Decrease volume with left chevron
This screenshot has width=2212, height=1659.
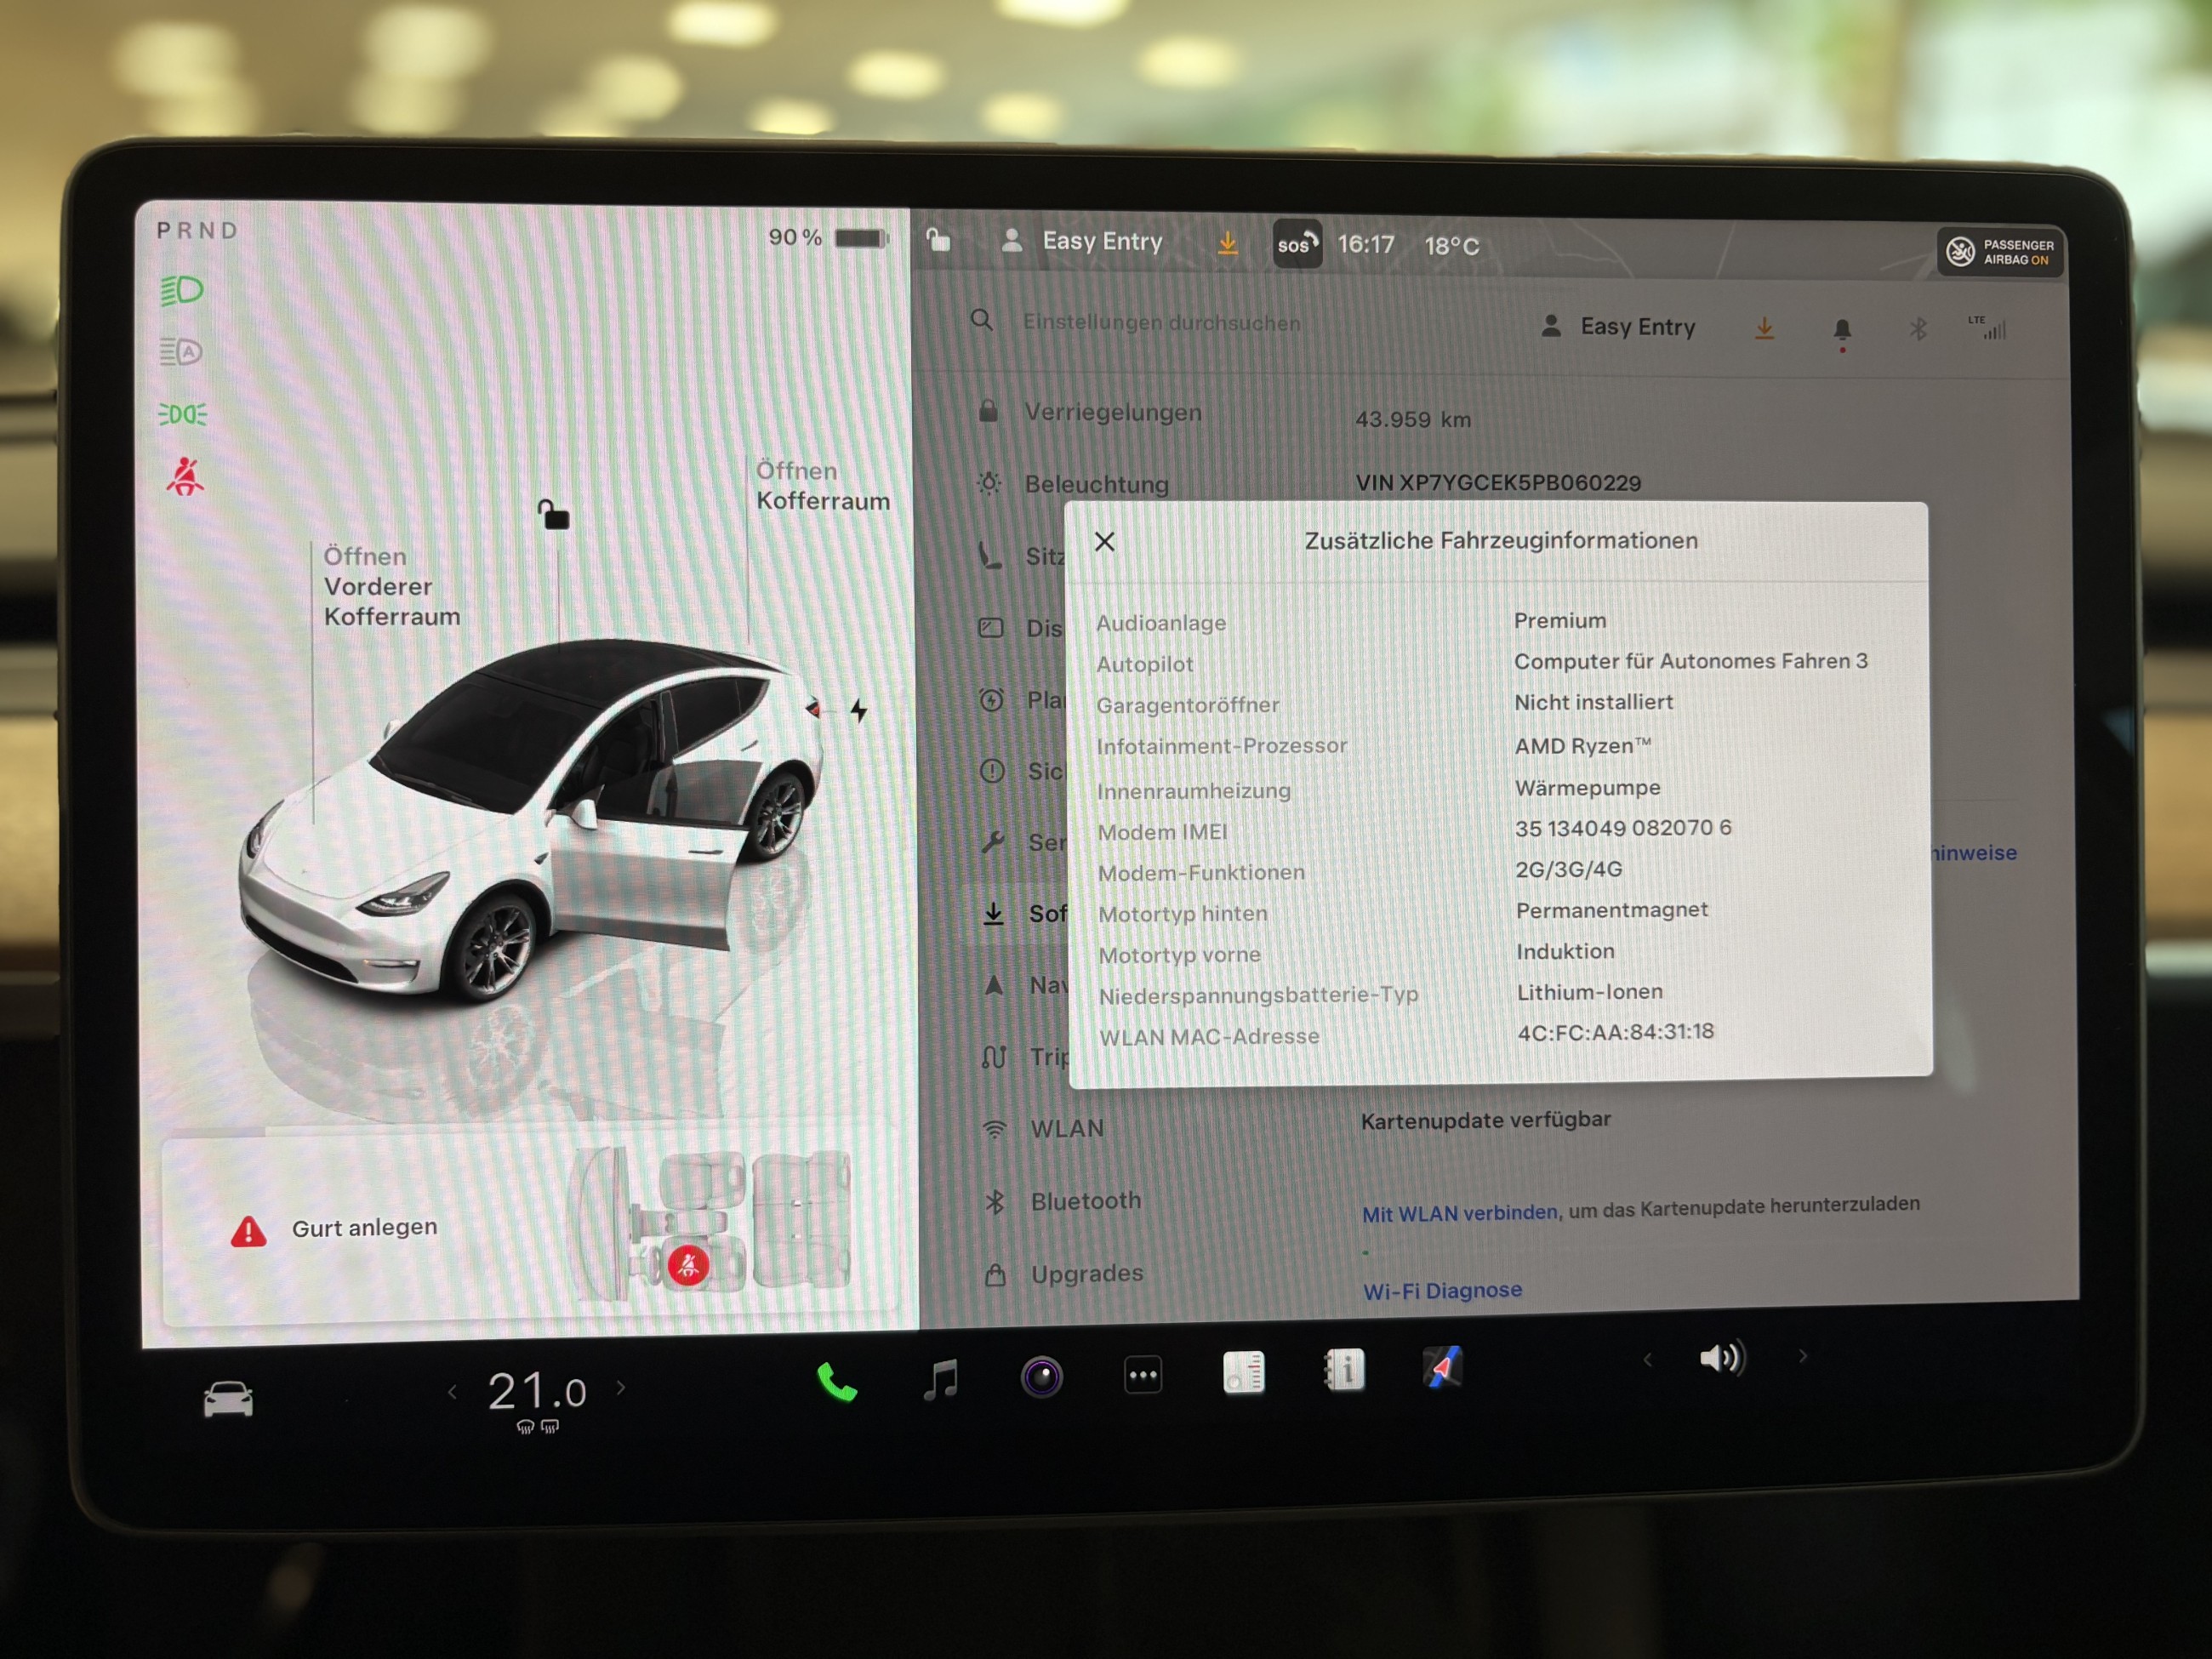pyautogui.click(x=1647, y=1359)
